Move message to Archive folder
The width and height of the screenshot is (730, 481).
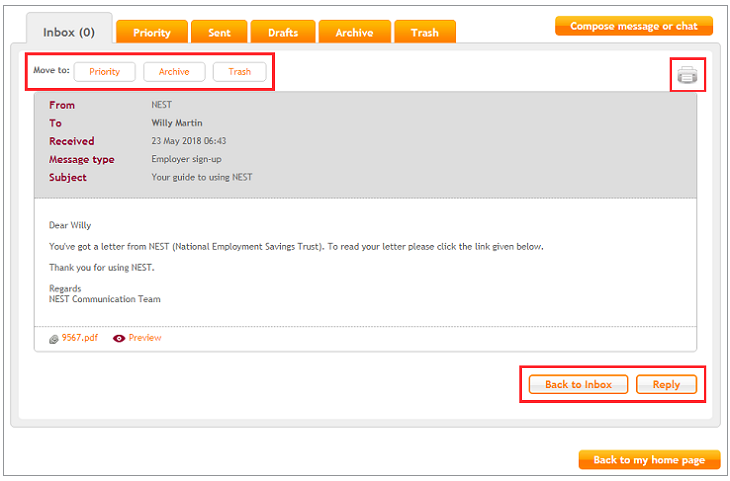tap(174, 72)
